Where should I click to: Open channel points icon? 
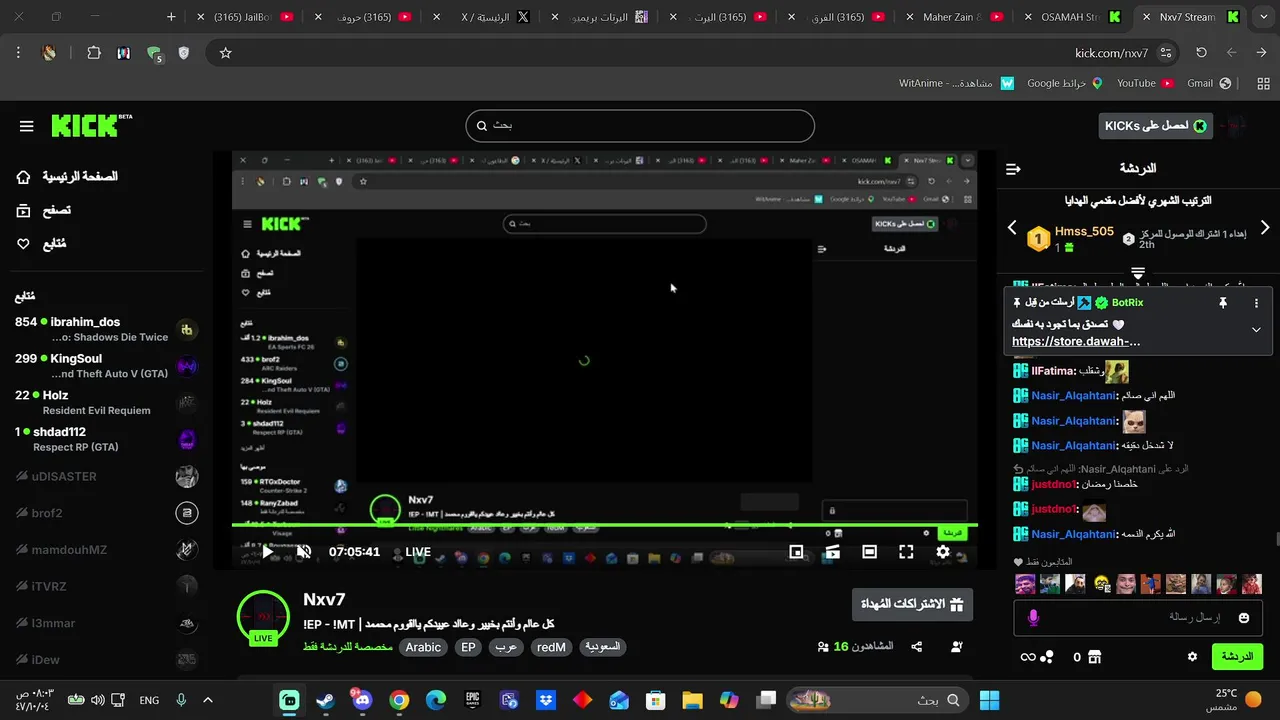click(1037, 657)
